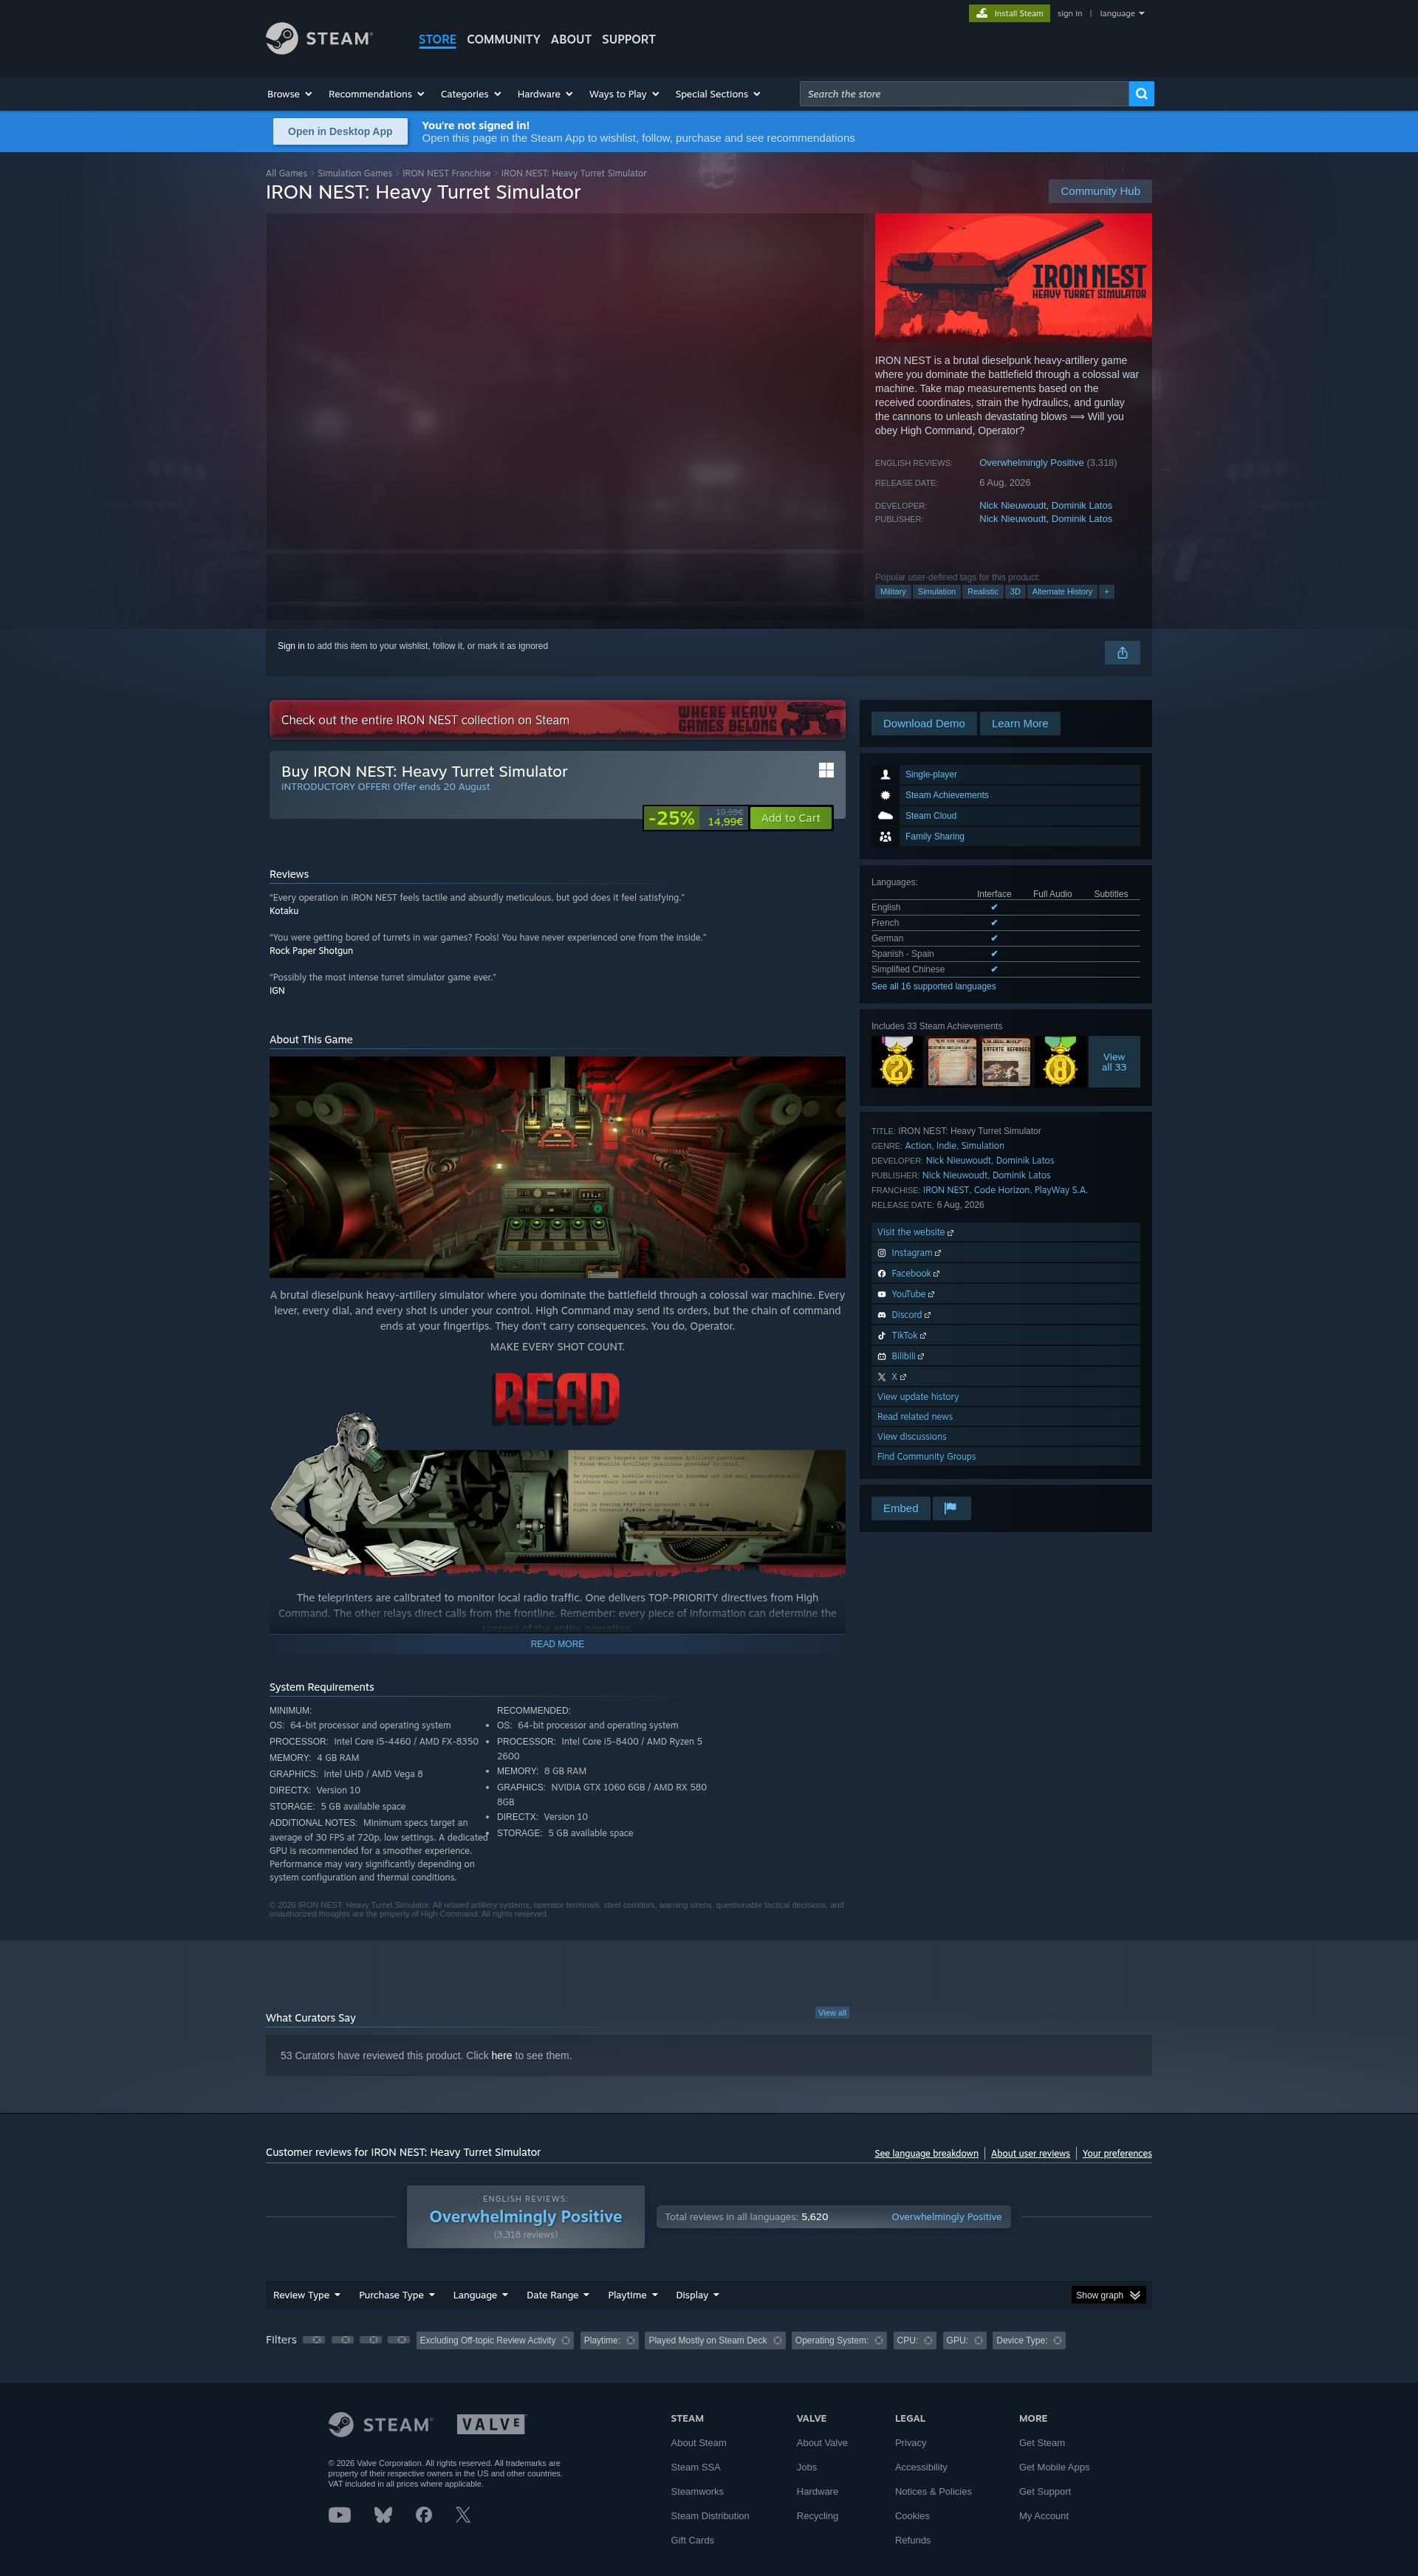Screen dimensions: 1418x2576
Task: Open the Display filter dropdown
Action: coord(698,2295)
